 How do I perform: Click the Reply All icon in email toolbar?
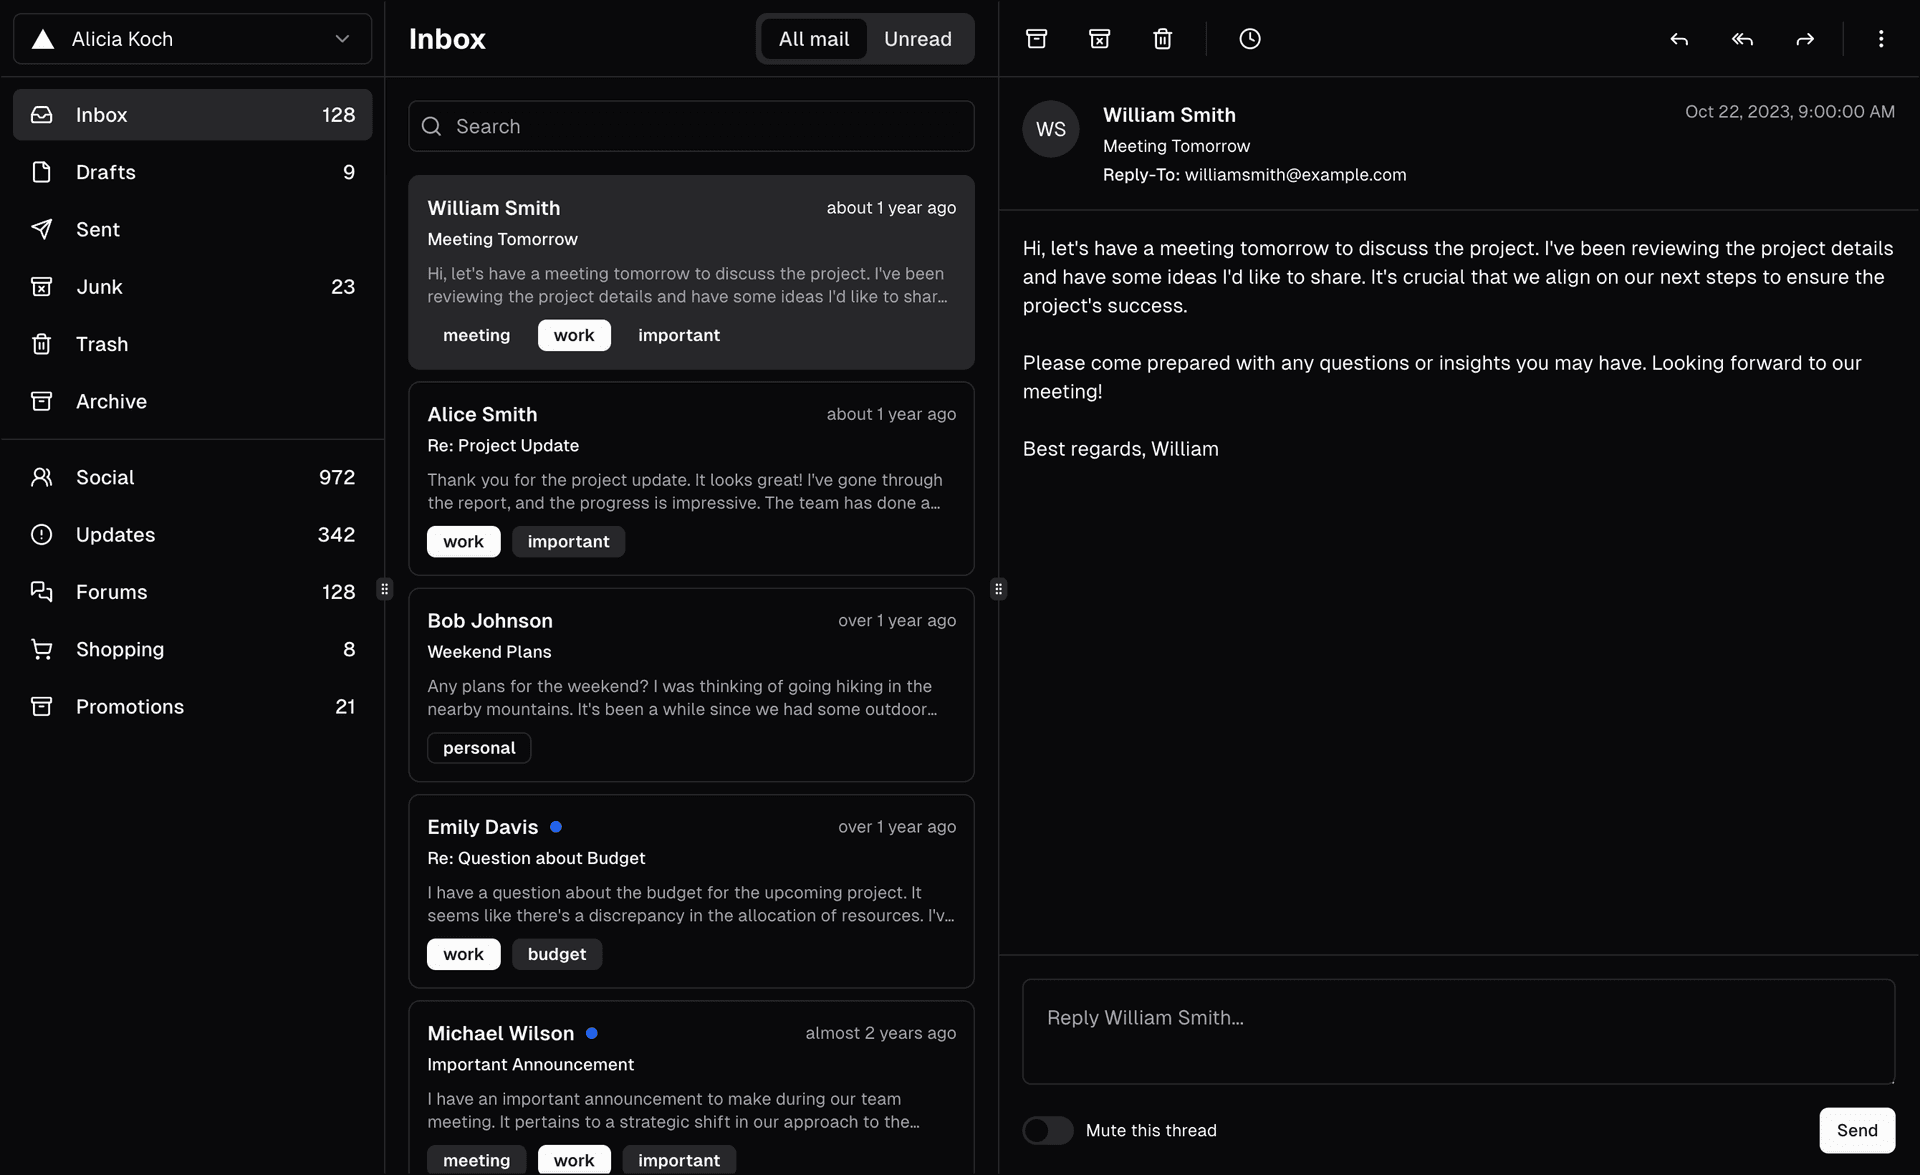click(x=1742, y=37)
